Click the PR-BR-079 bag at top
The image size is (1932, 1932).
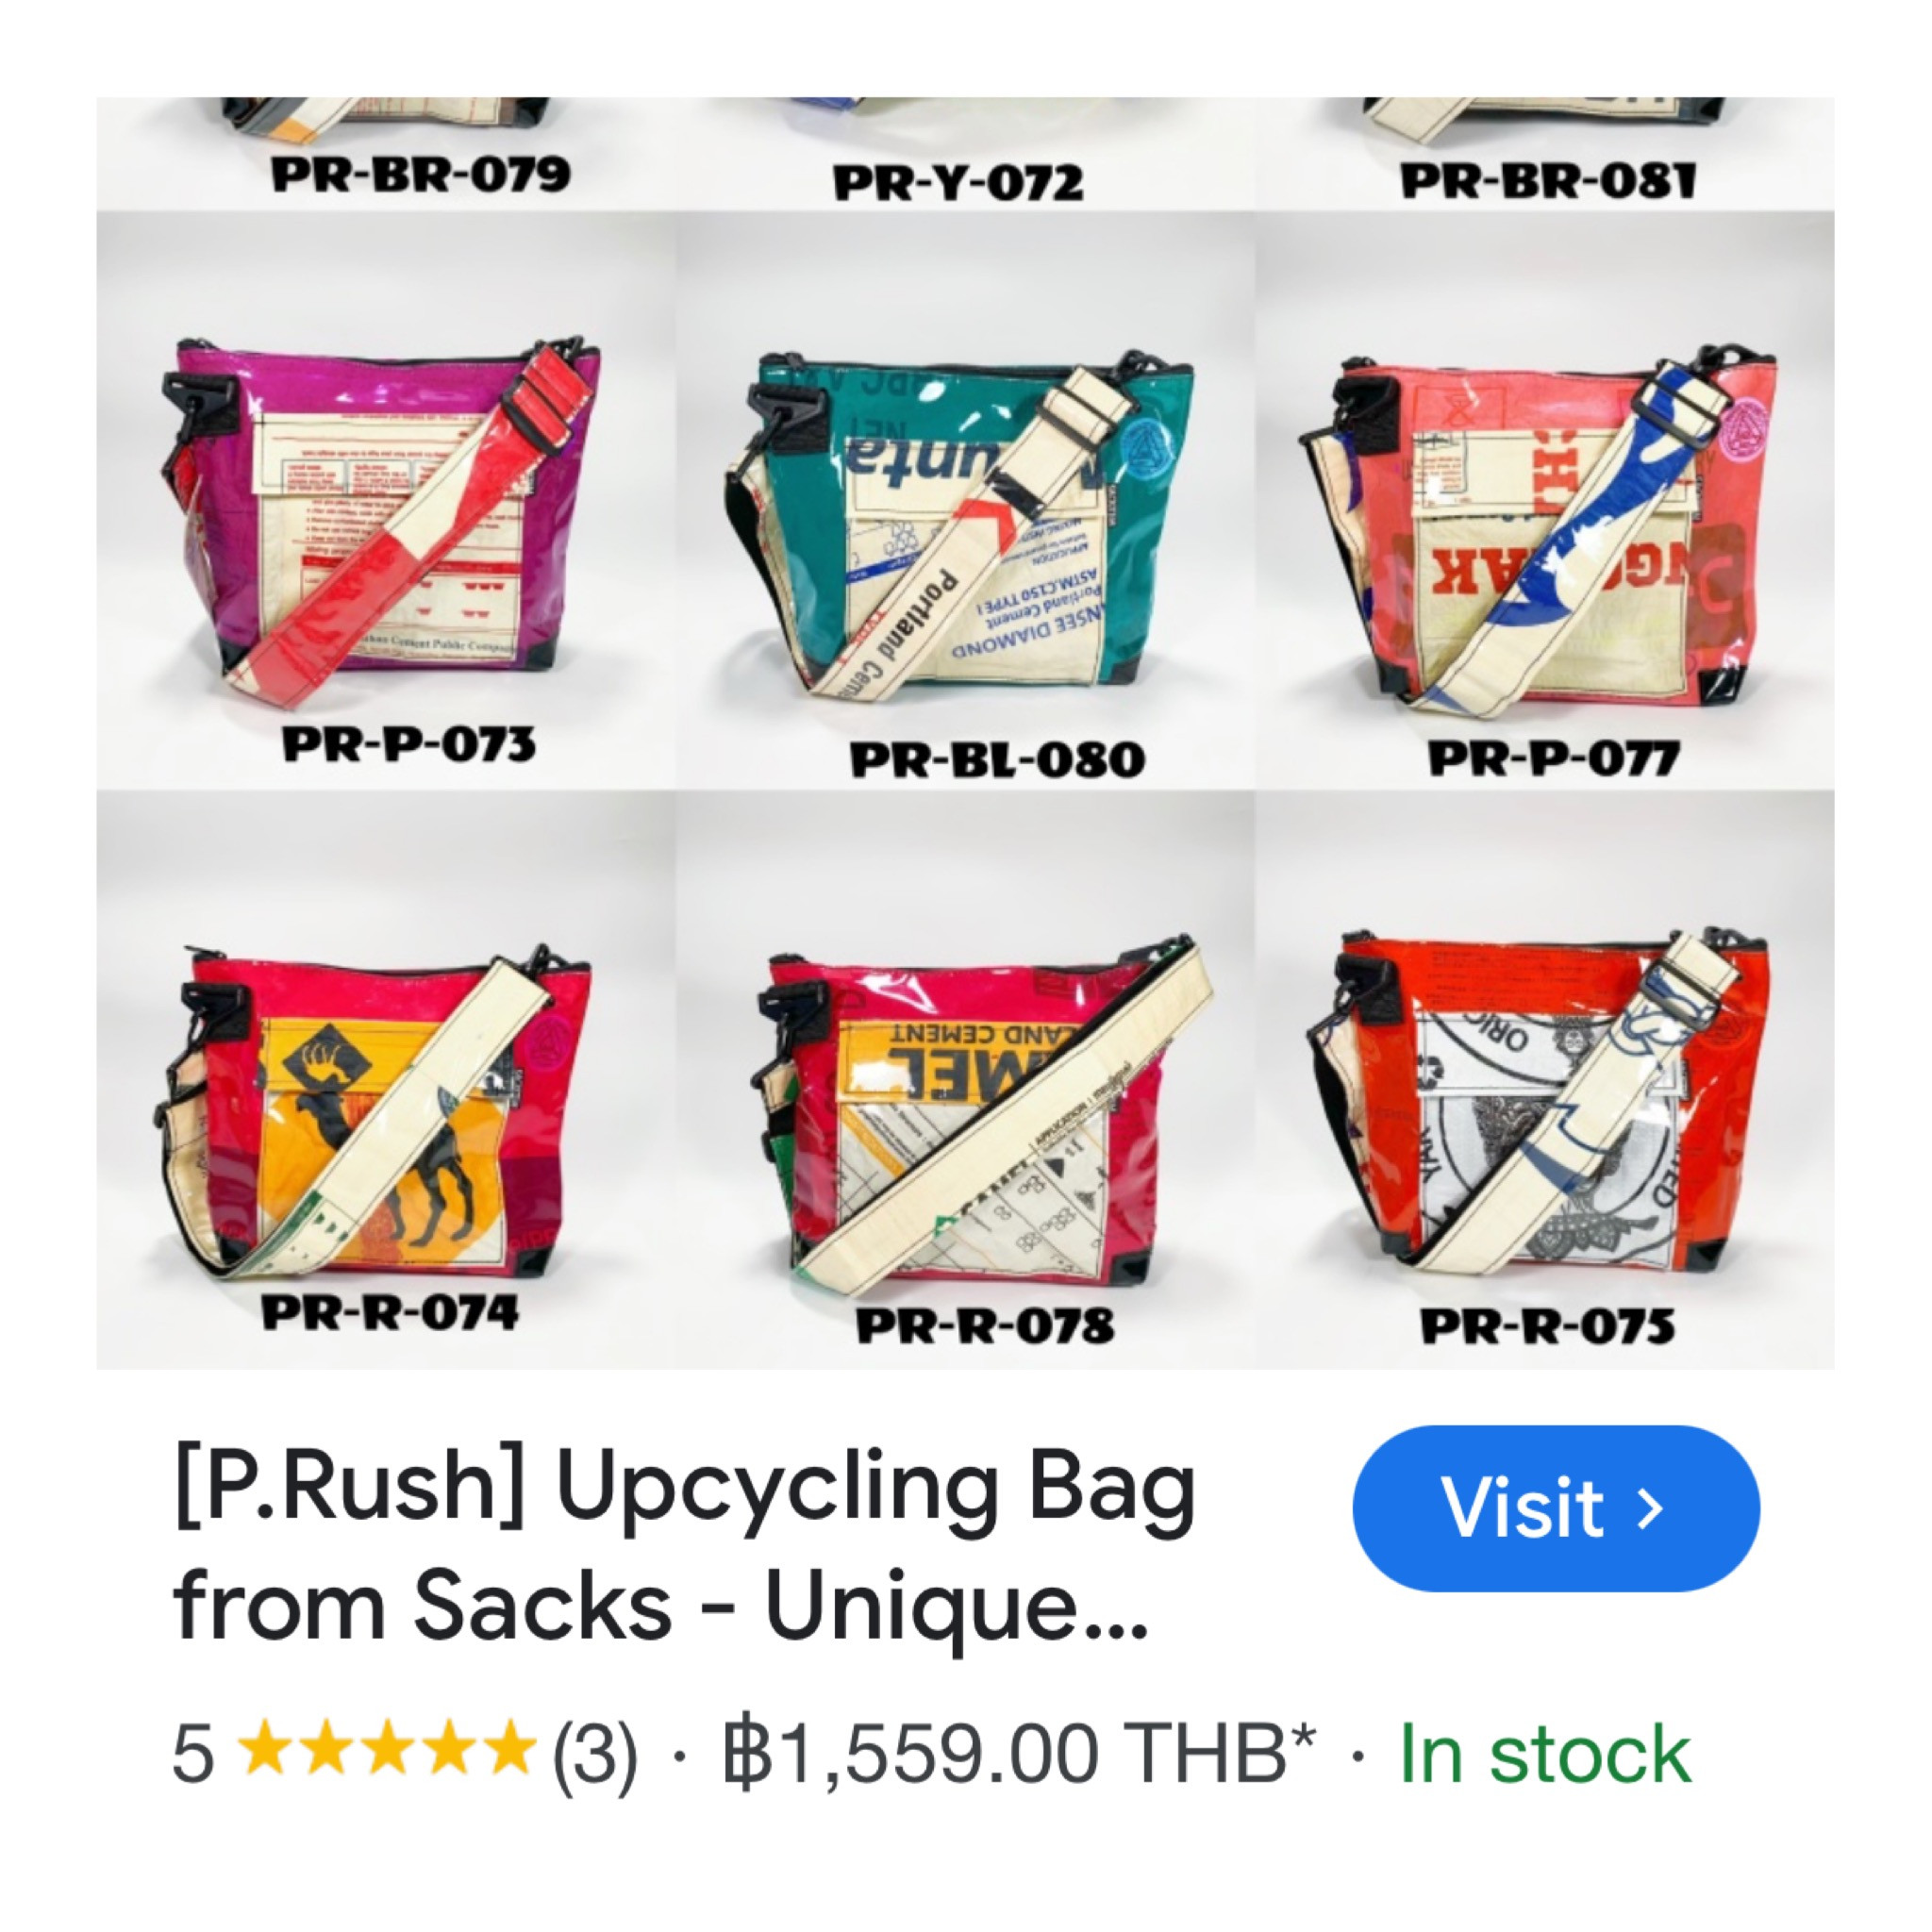386,154
